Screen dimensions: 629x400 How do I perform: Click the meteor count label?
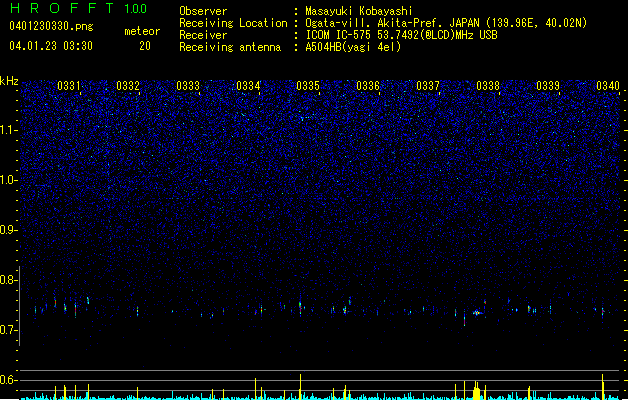(142, 31)
